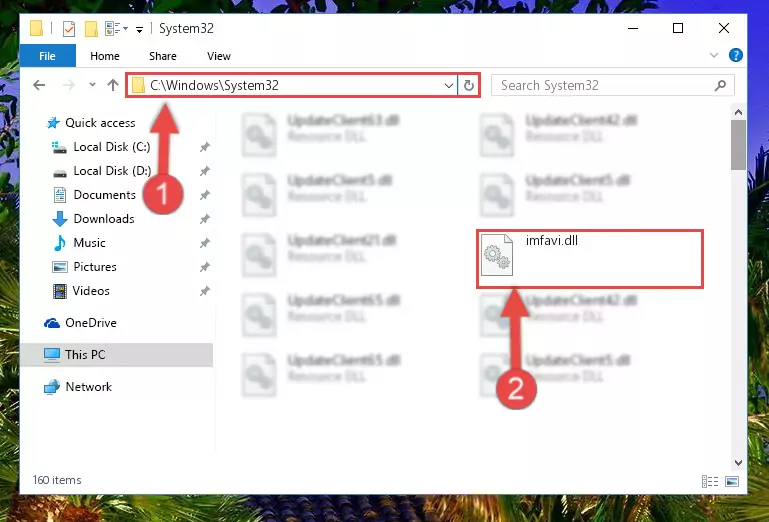Unpin Local Disk (C:) pin icon
Image resolution: width=769 pixels, height=522 pixels.
tap(205, 147)
